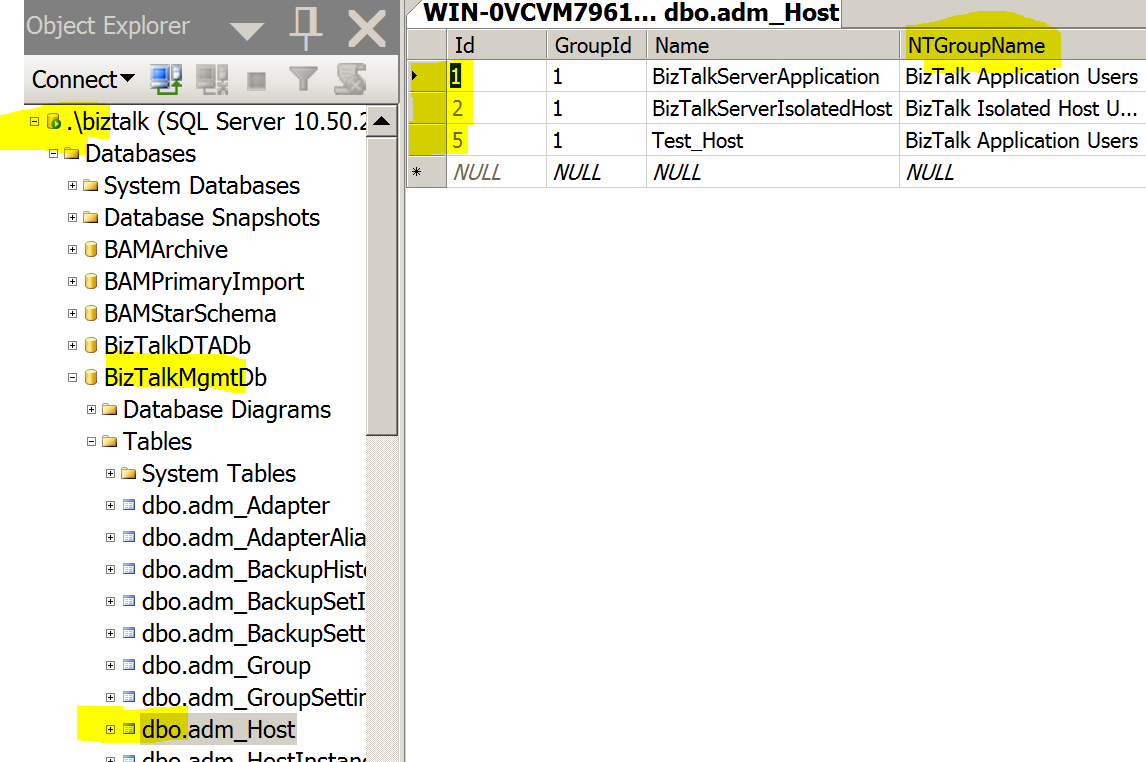Click the NULL cell under Name column
The height and width of the screenshot is (762, 1146).
pyautogui.click(x=773, y=172)
